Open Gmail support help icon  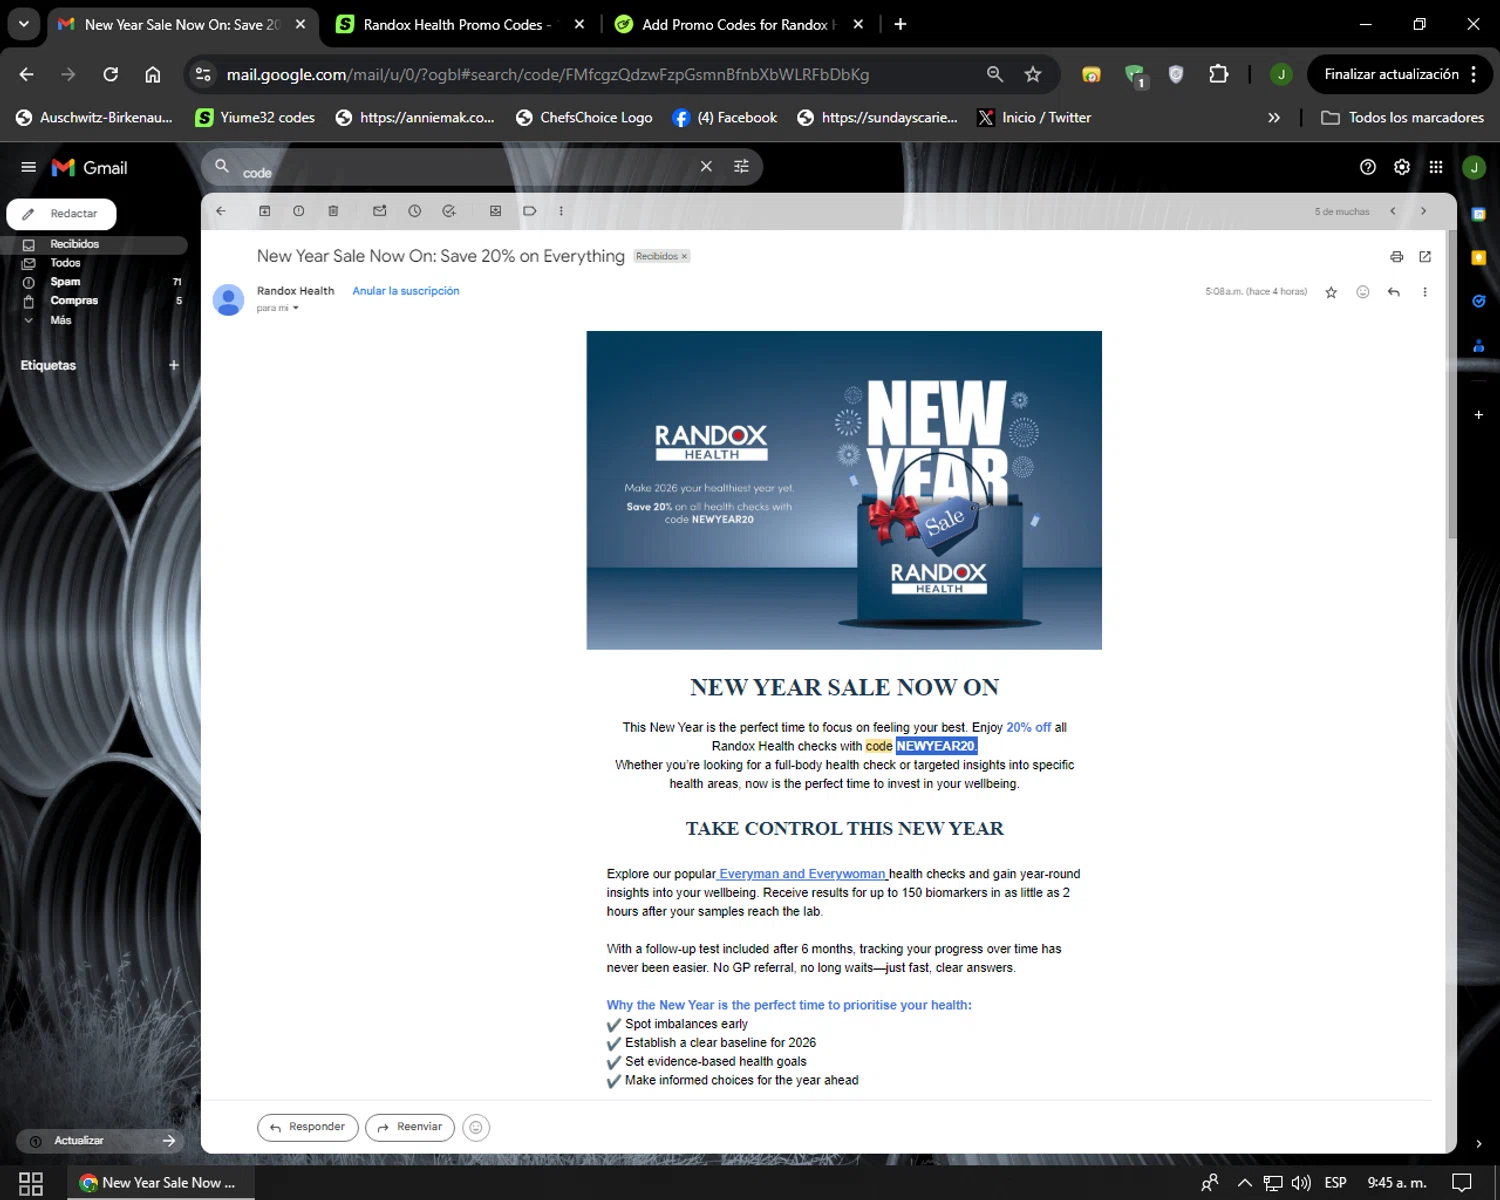click(x=1368, y=167)
